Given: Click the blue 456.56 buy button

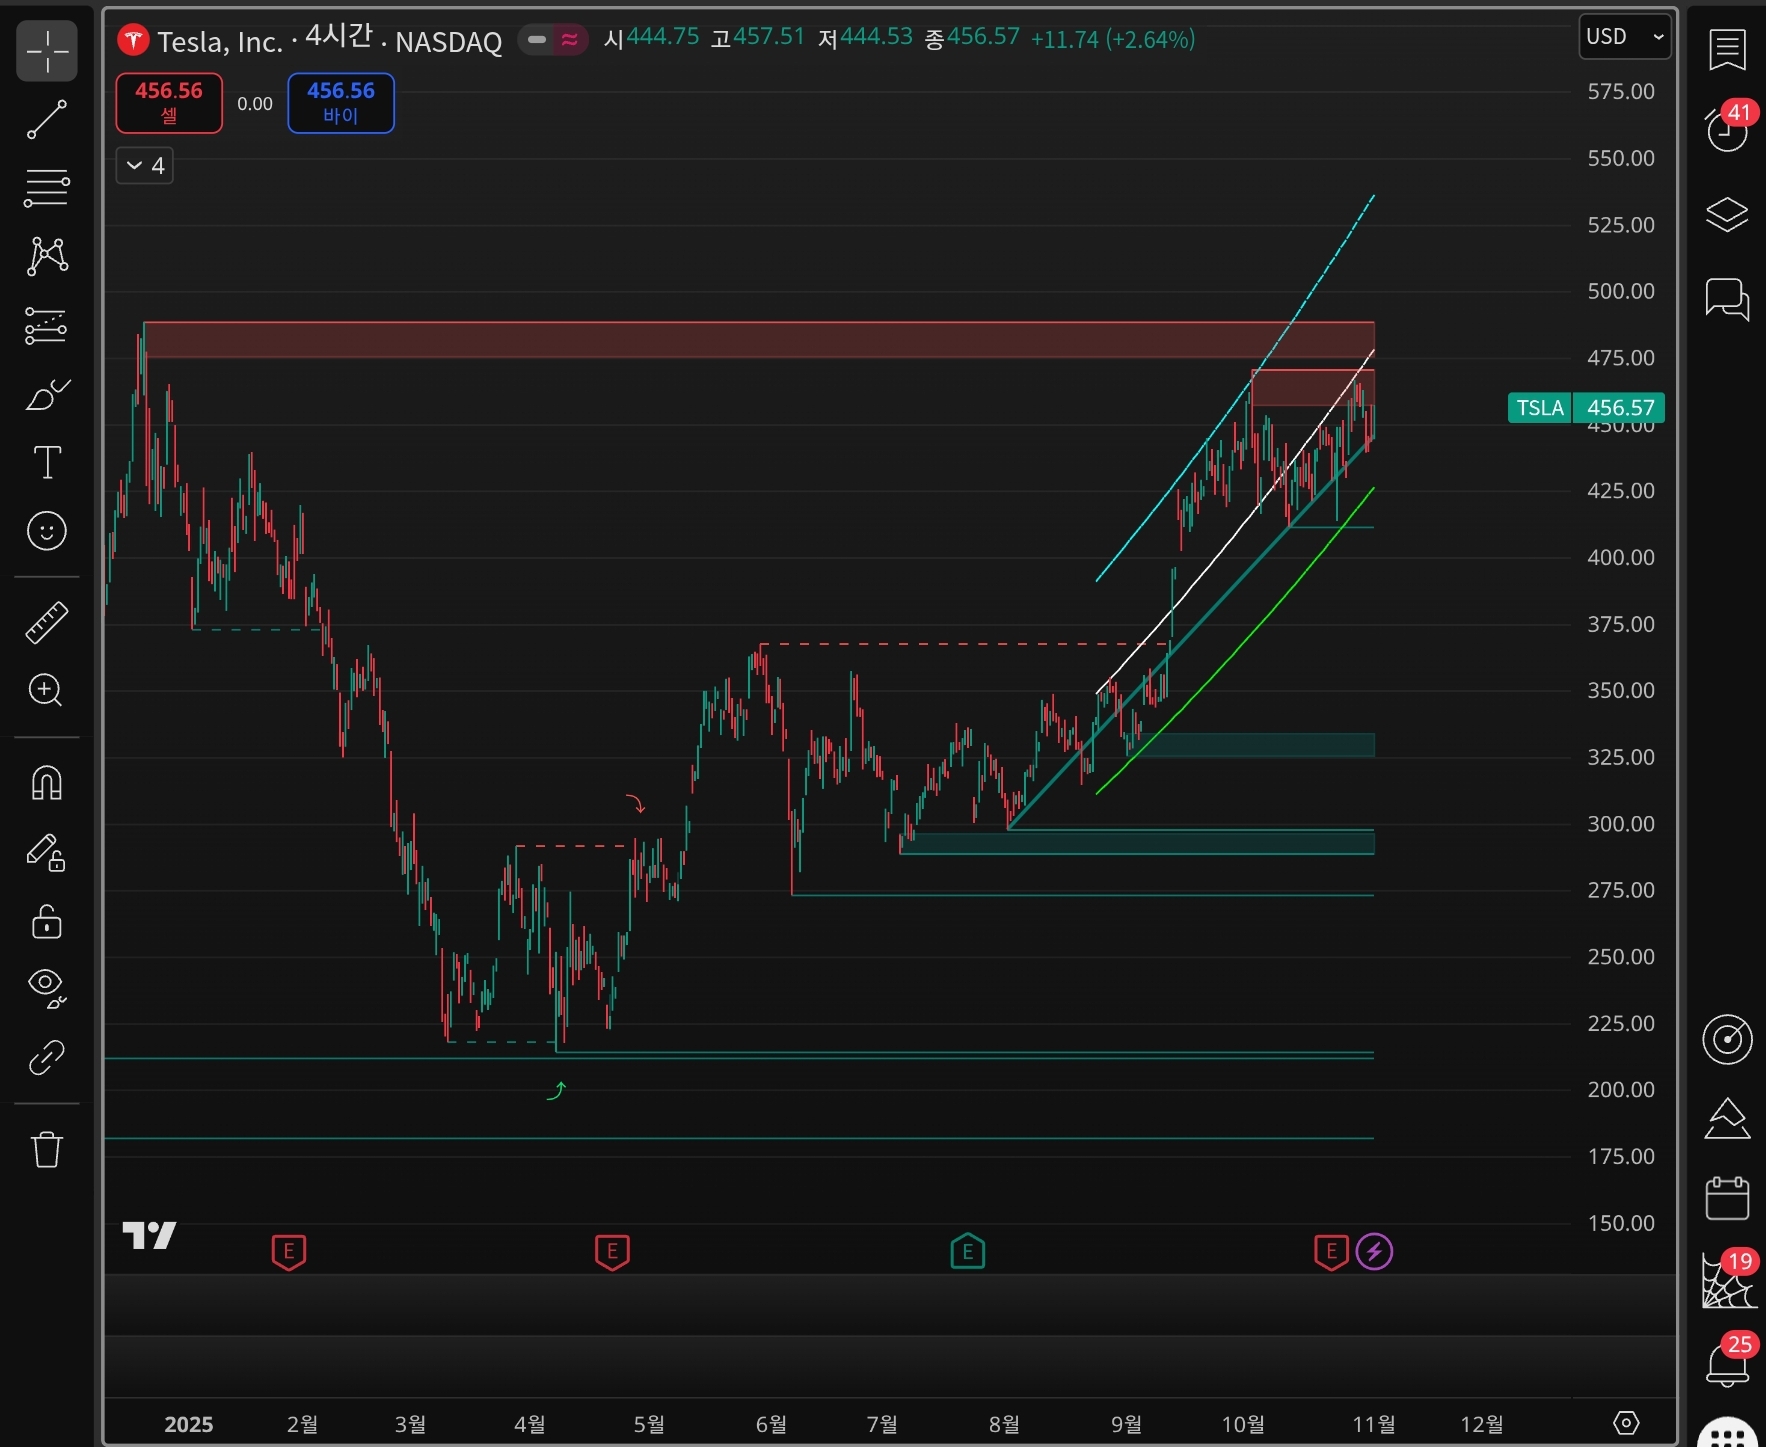Looking at the screenshot, I should [341, 103].
